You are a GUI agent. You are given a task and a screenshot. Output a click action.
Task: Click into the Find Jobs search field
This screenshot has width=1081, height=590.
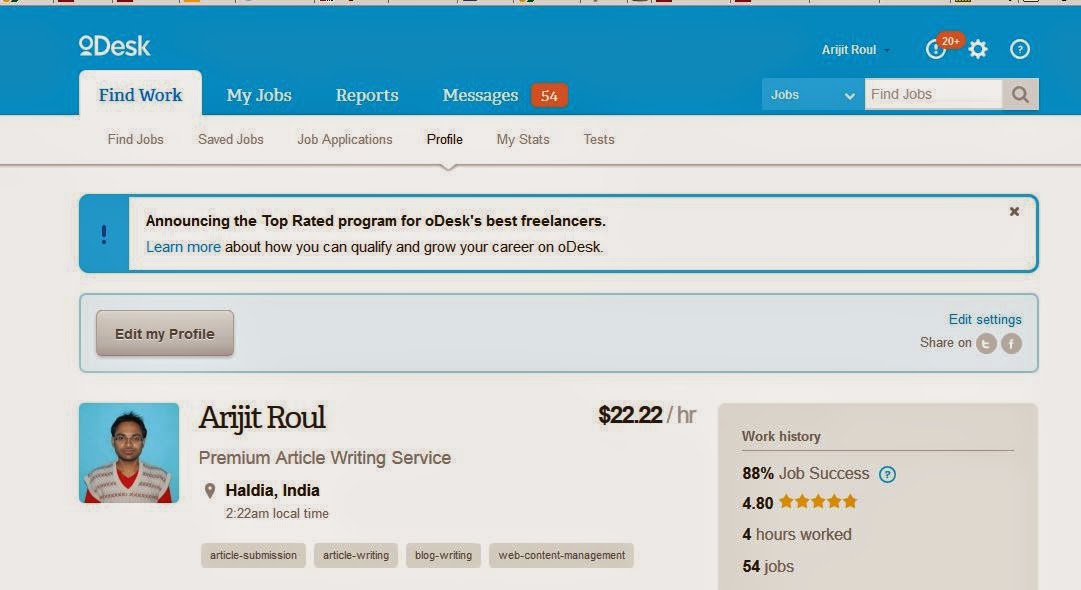pos(933,94)
